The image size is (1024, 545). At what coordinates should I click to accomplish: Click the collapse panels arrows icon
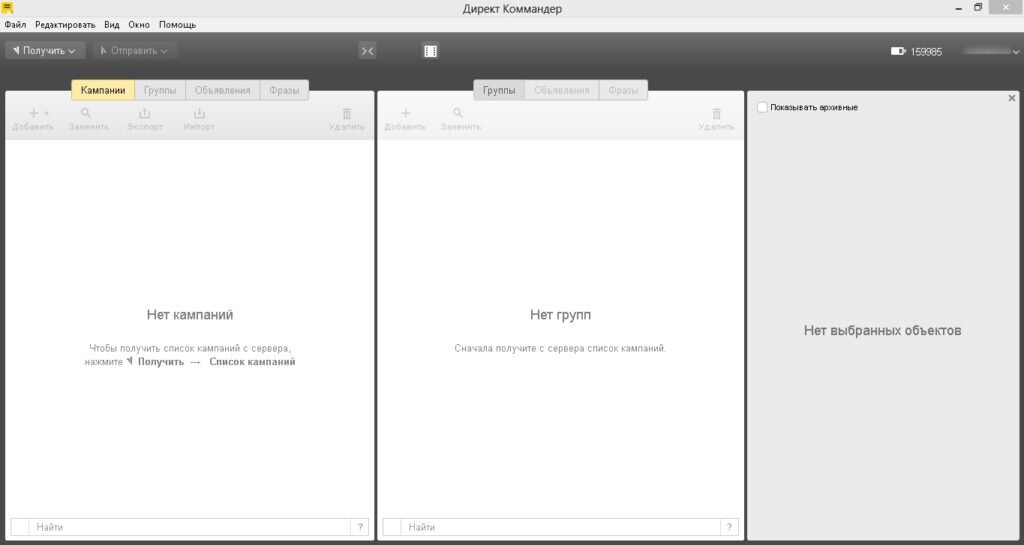(368, 50)
